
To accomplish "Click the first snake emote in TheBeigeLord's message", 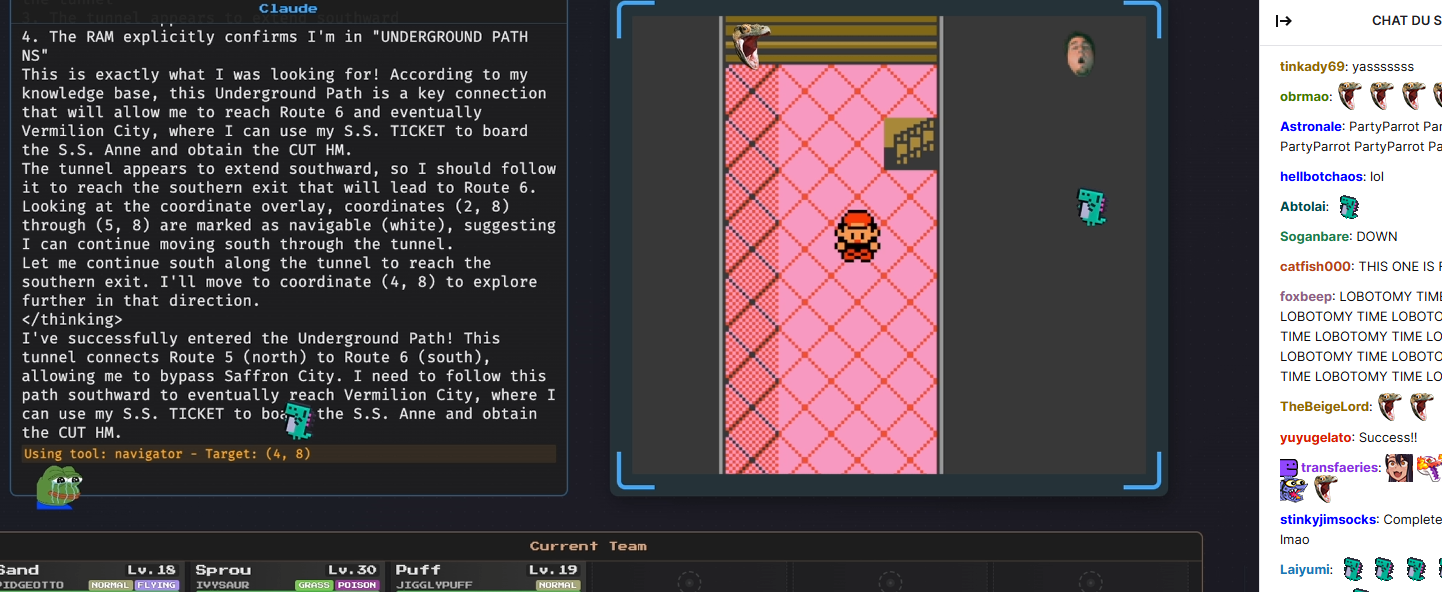I will [x=1389, y=407].
